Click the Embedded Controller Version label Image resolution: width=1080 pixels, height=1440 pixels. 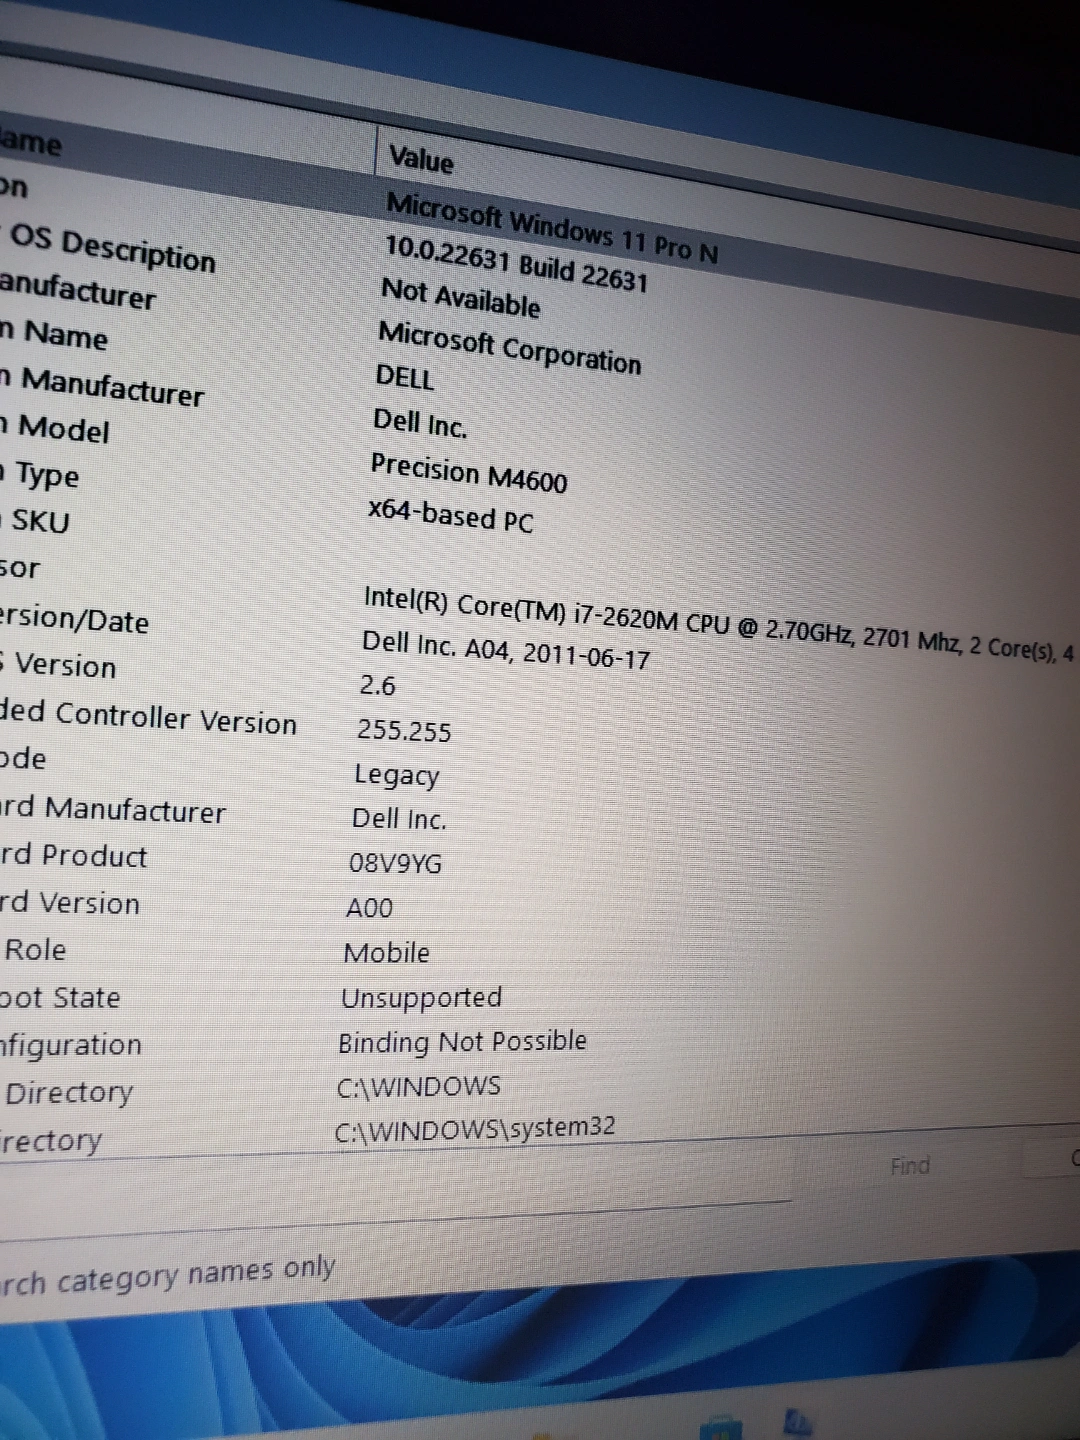tap(148, 718)
